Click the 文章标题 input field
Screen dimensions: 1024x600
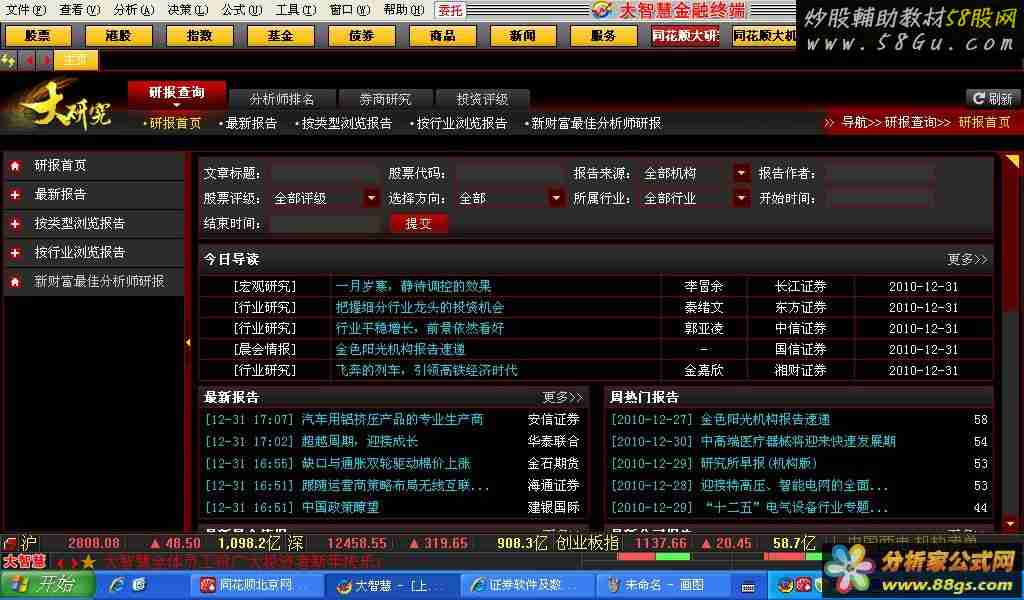(x=325, y=173)
